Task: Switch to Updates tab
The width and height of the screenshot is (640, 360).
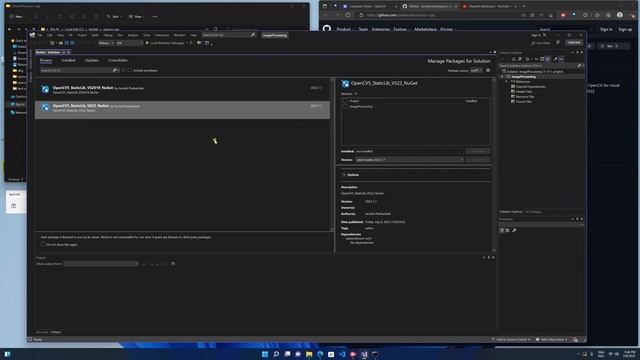Action: coord(91,60)
